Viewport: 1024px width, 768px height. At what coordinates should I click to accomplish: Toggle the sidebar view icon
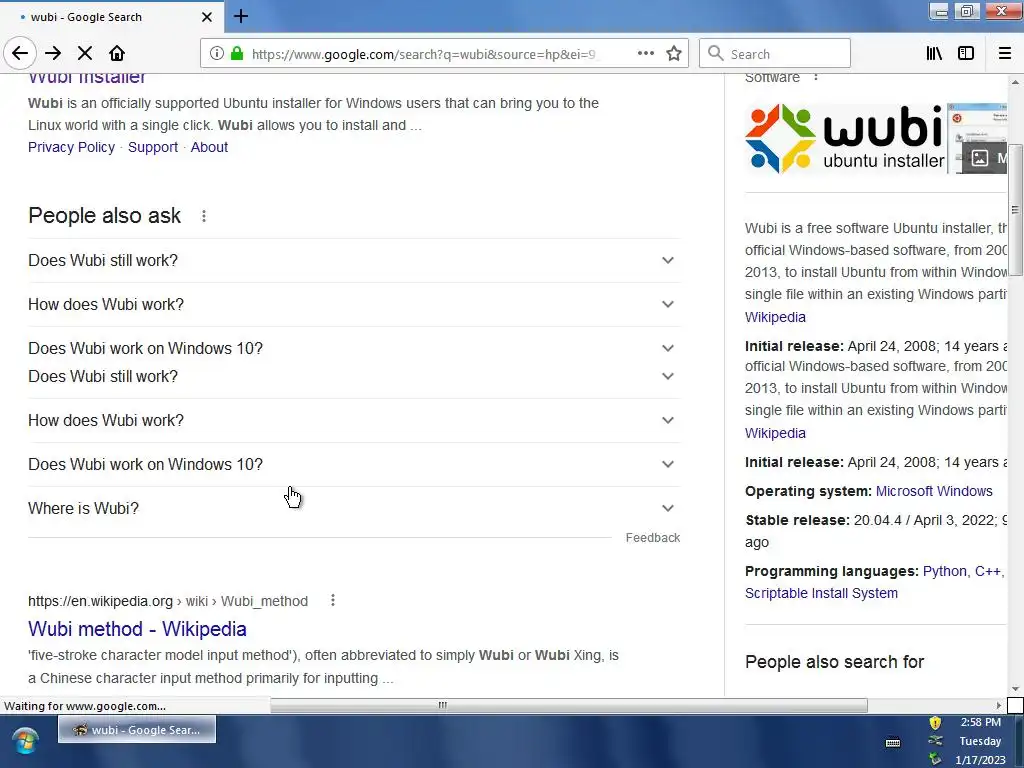click(x=966, y=54)
